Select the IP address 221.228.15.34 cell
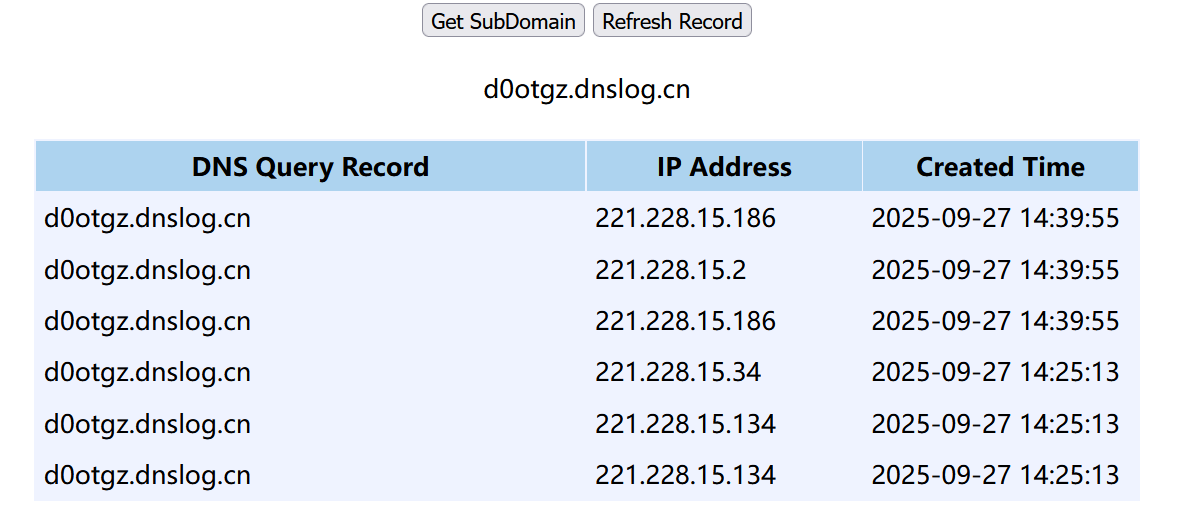The height and width of the screenshot is (513, 1179). 678,373
